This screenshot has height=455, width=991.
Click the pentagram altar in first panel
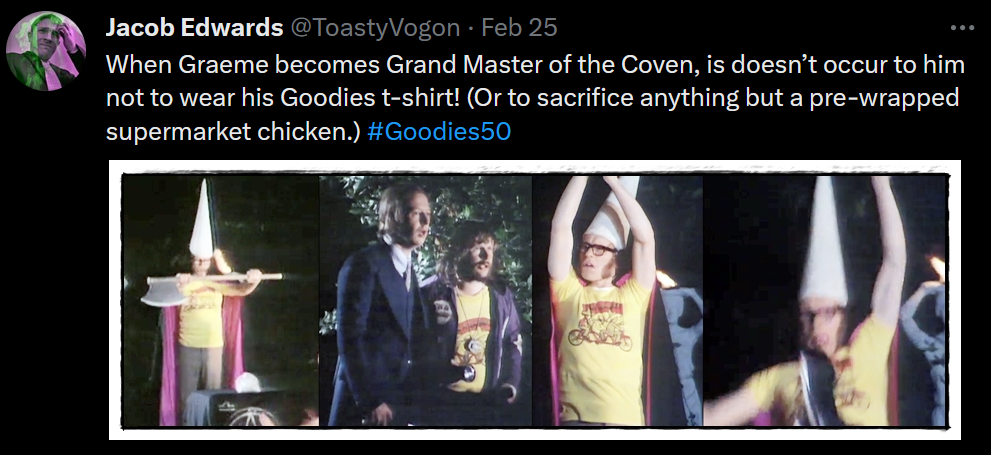tap(248, 408)
